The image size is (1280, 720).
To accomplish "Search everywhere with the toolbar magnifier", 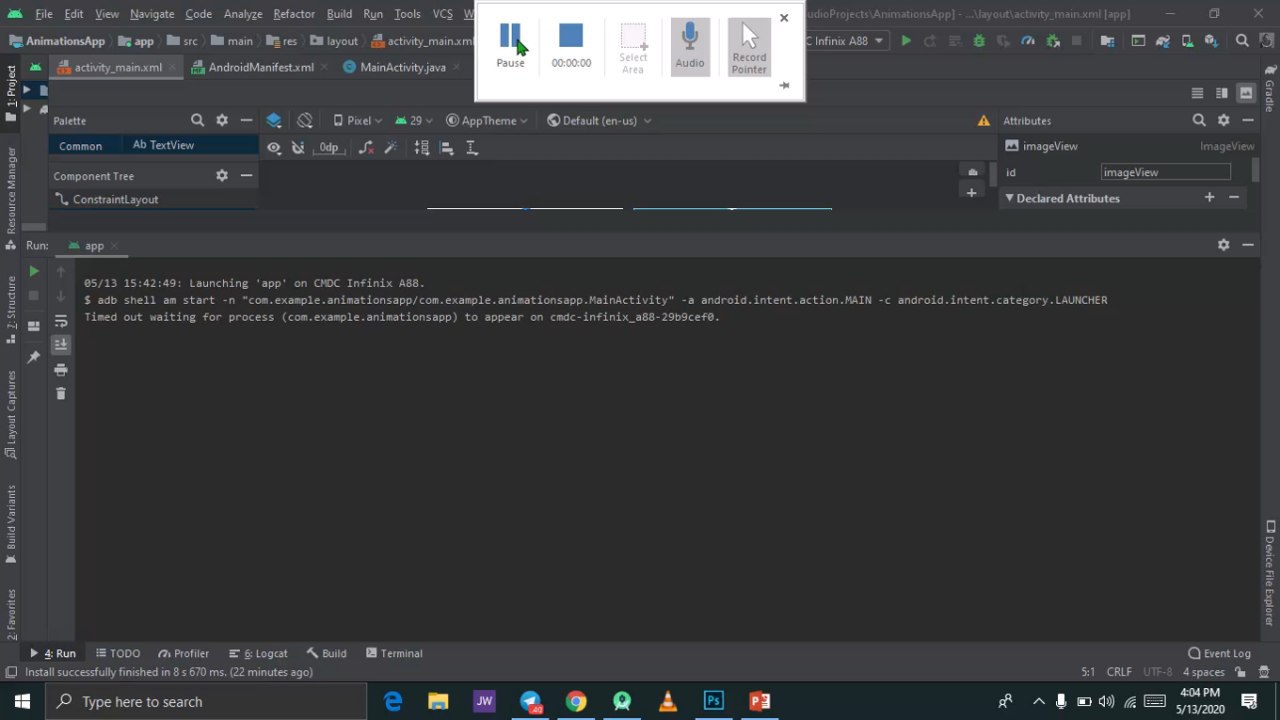I will tap(1242, 41).
